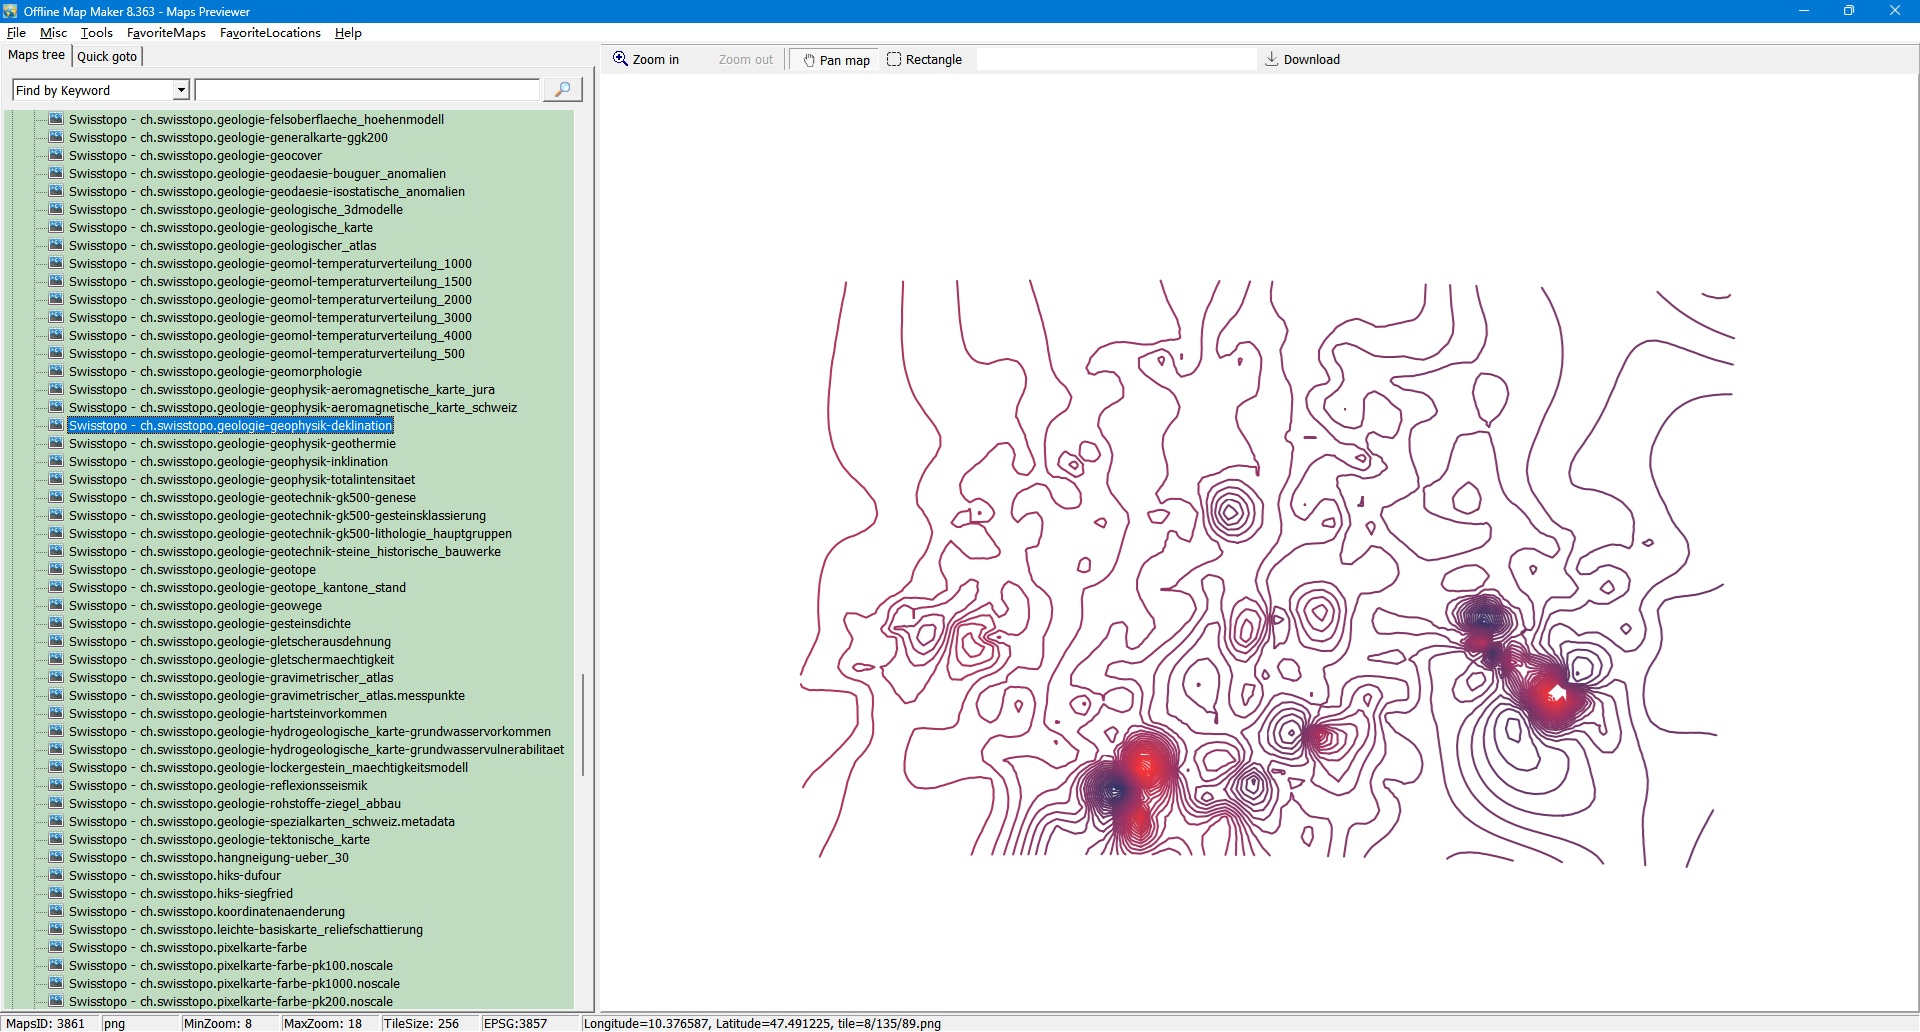Screen dimensions: 1920x1032
Task: Select the Maps tree tab
Action: (37, 55)
